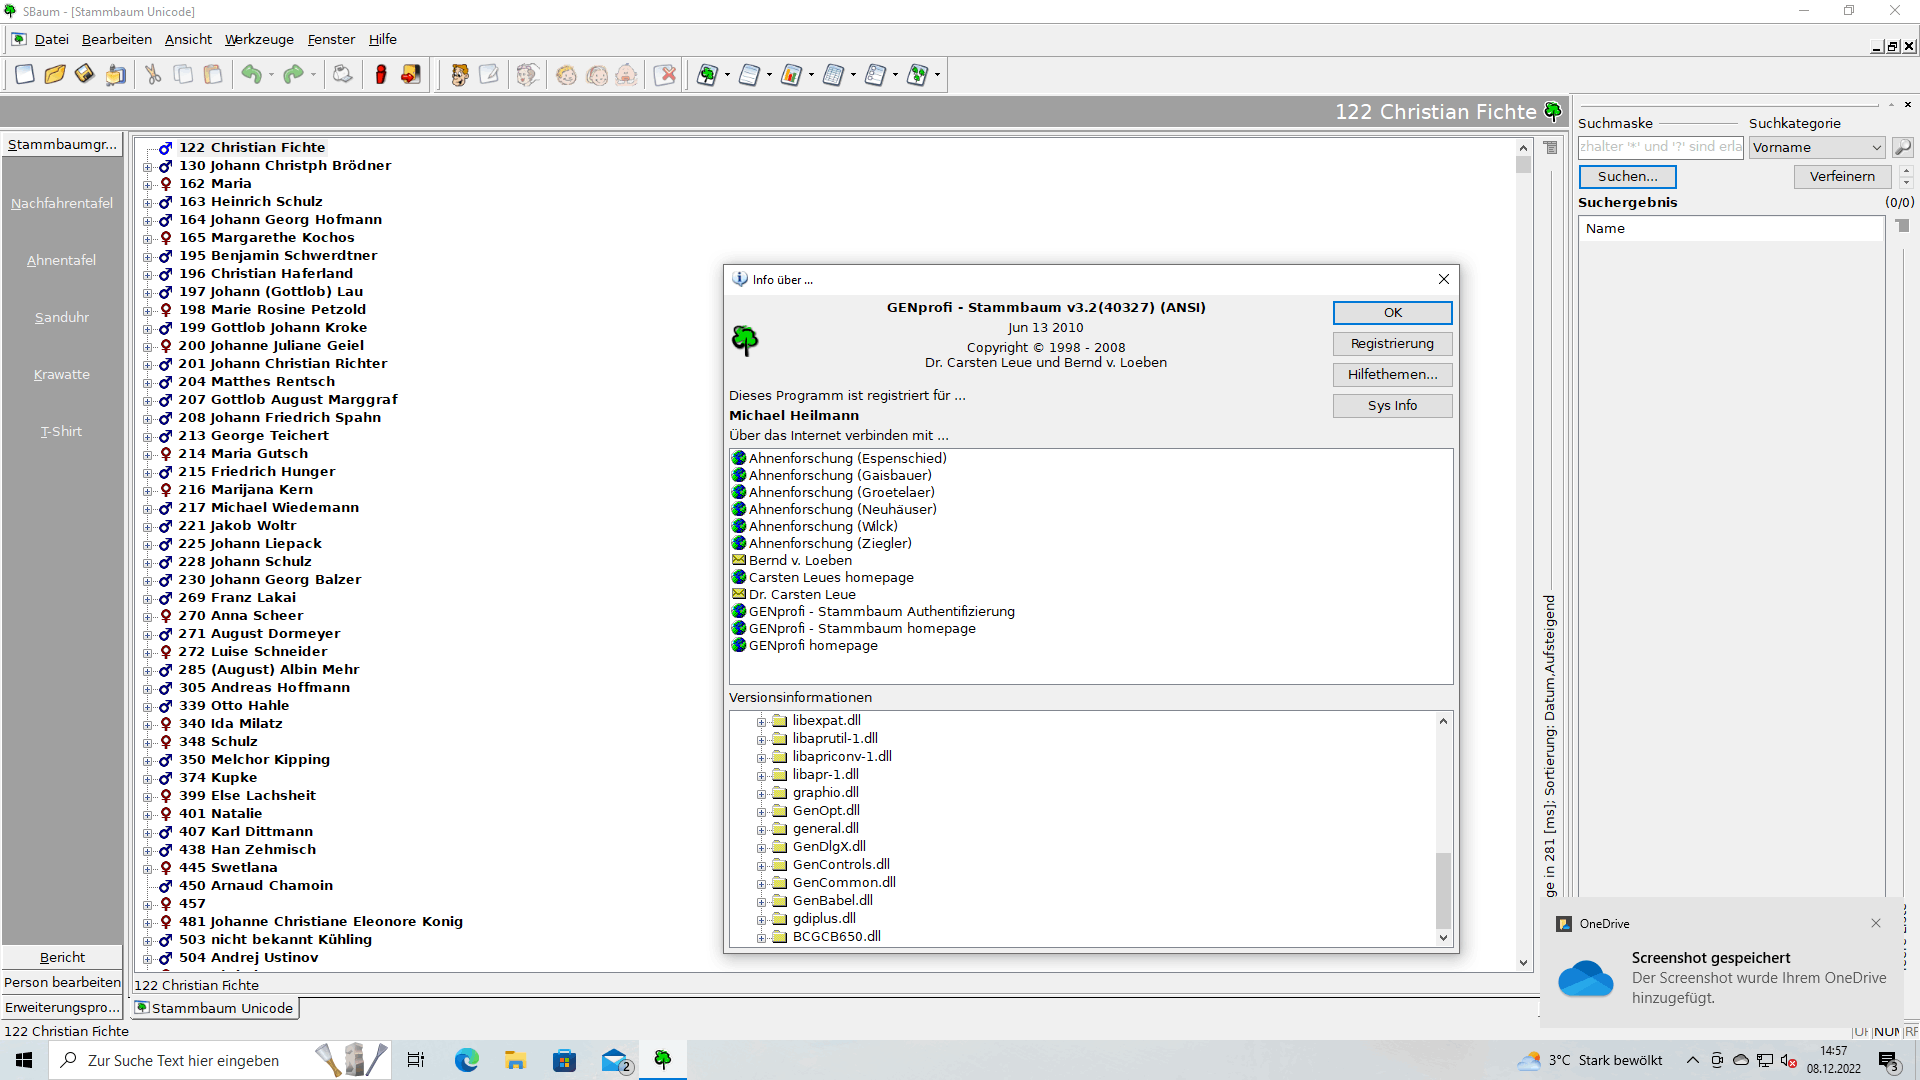Screen dimensions: 1920x1080
Task: Open the Mail app in the taskbar
Action: [614, 1059]
